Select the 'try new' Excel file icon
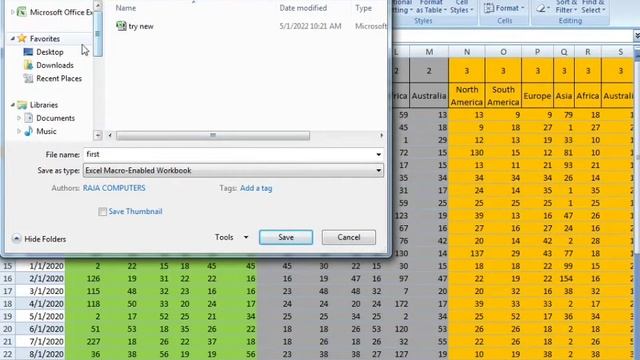 [x=121, y=26]
